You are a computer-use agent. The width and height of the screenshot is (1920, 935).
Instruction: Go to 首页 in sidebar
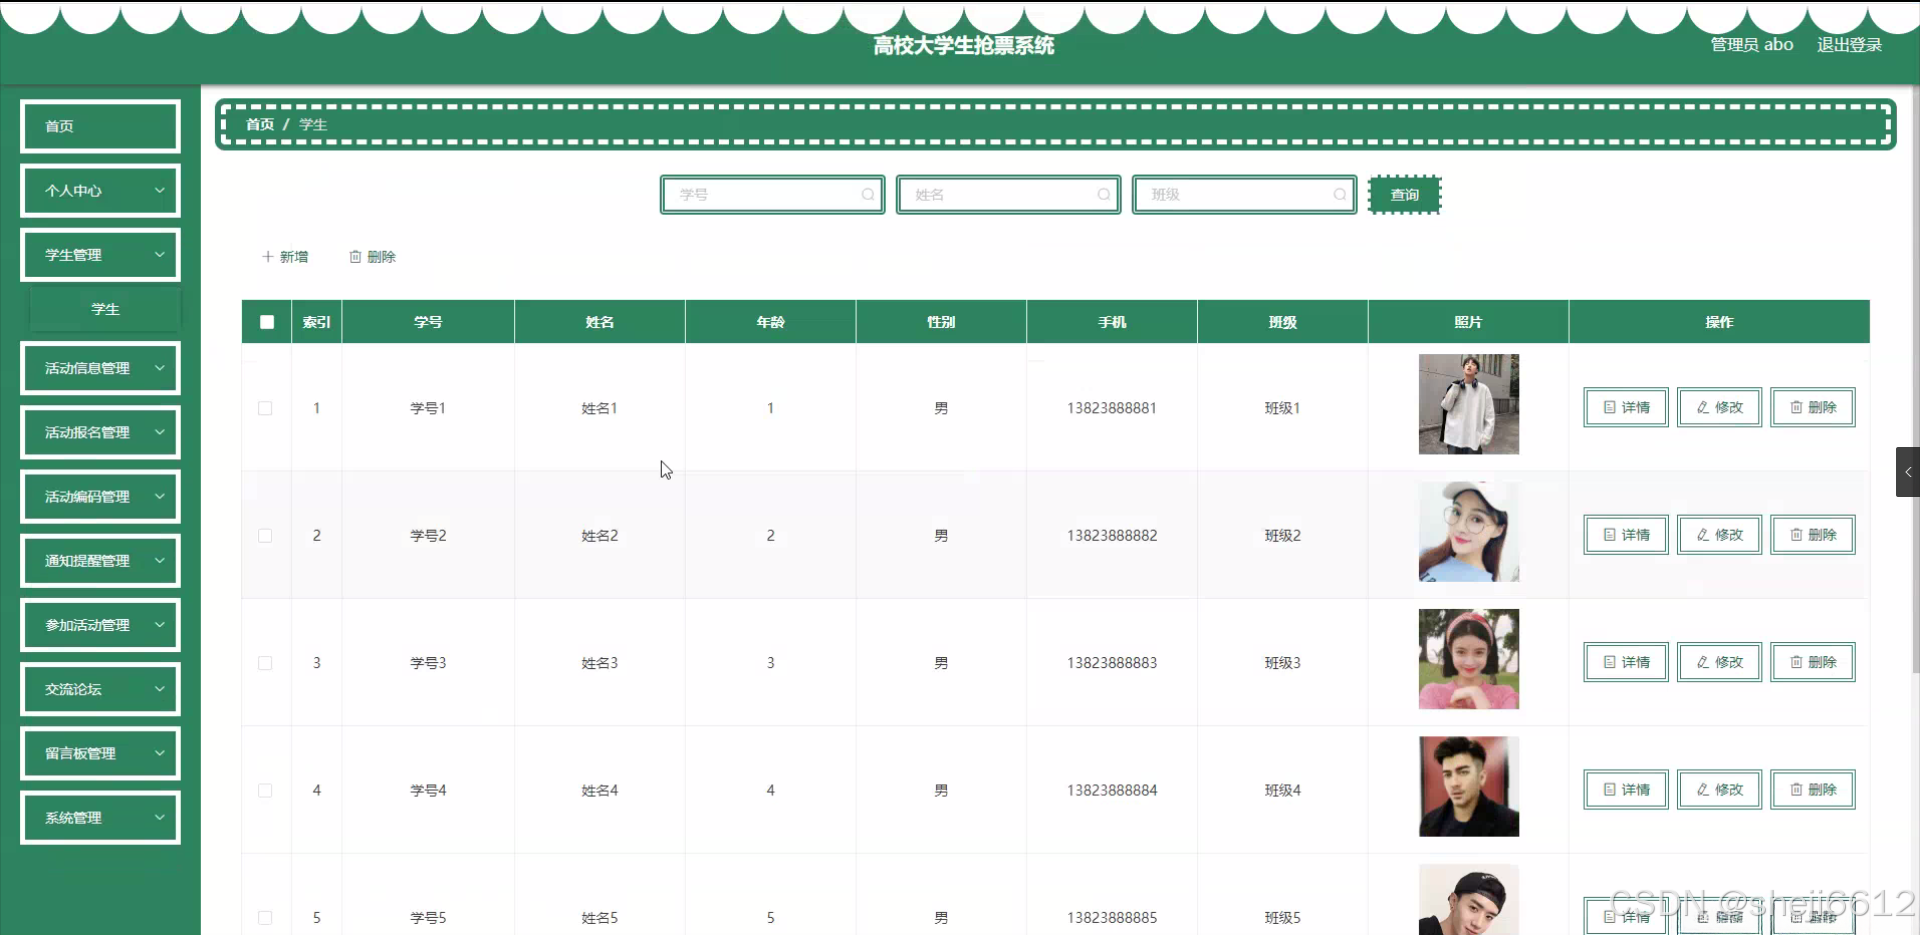click(100, 126)
